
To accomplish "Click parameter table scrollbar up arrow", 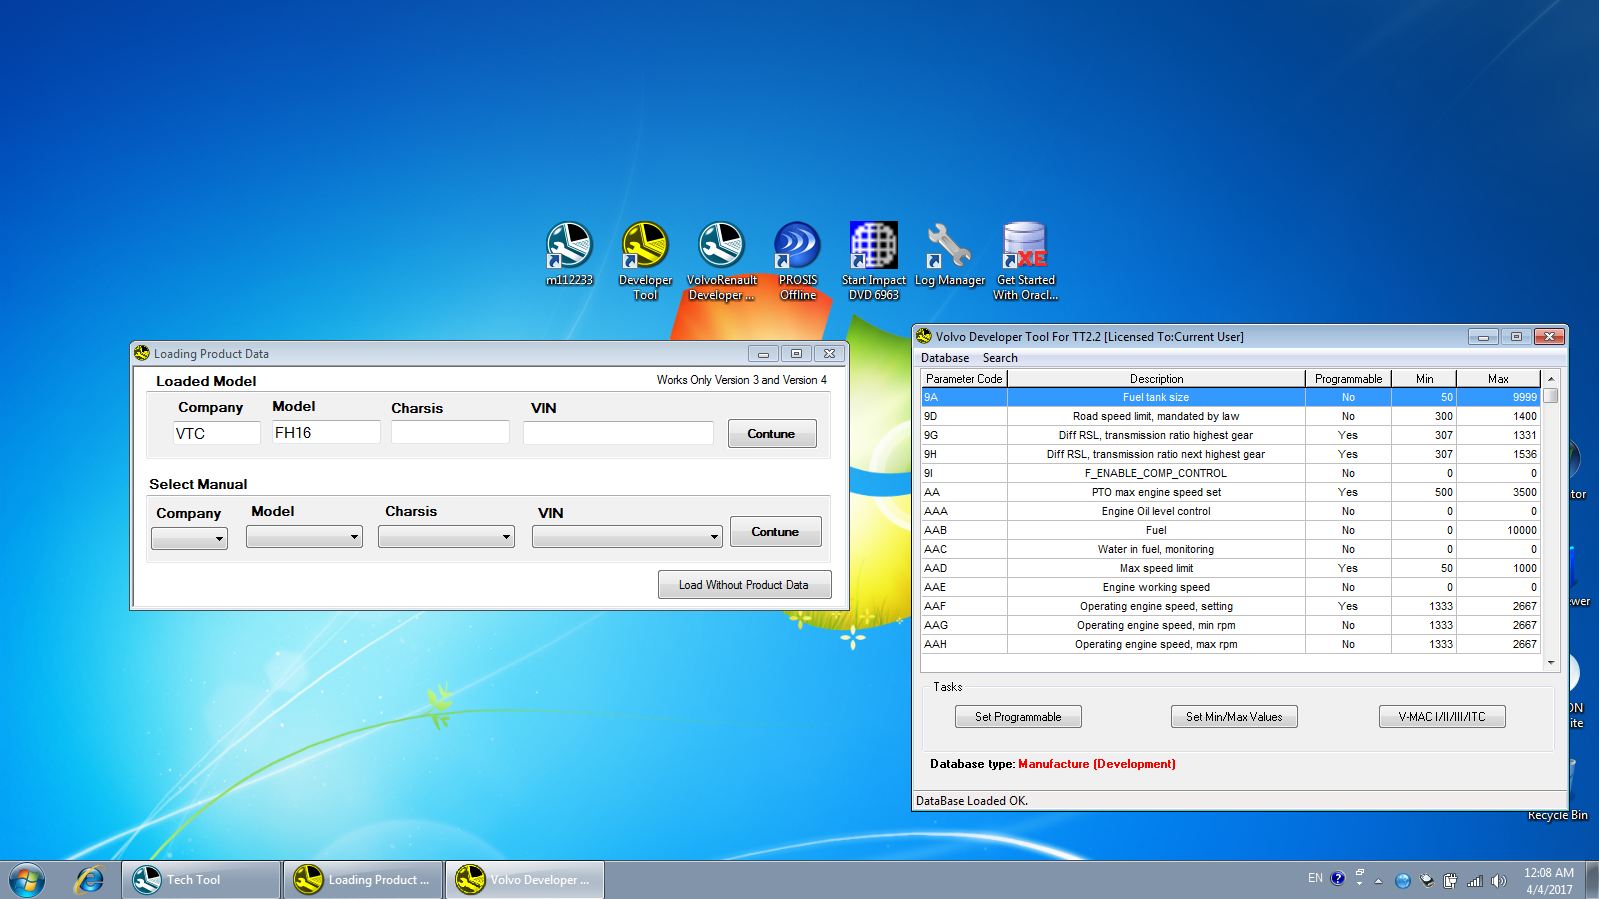I will (1551, 379).
